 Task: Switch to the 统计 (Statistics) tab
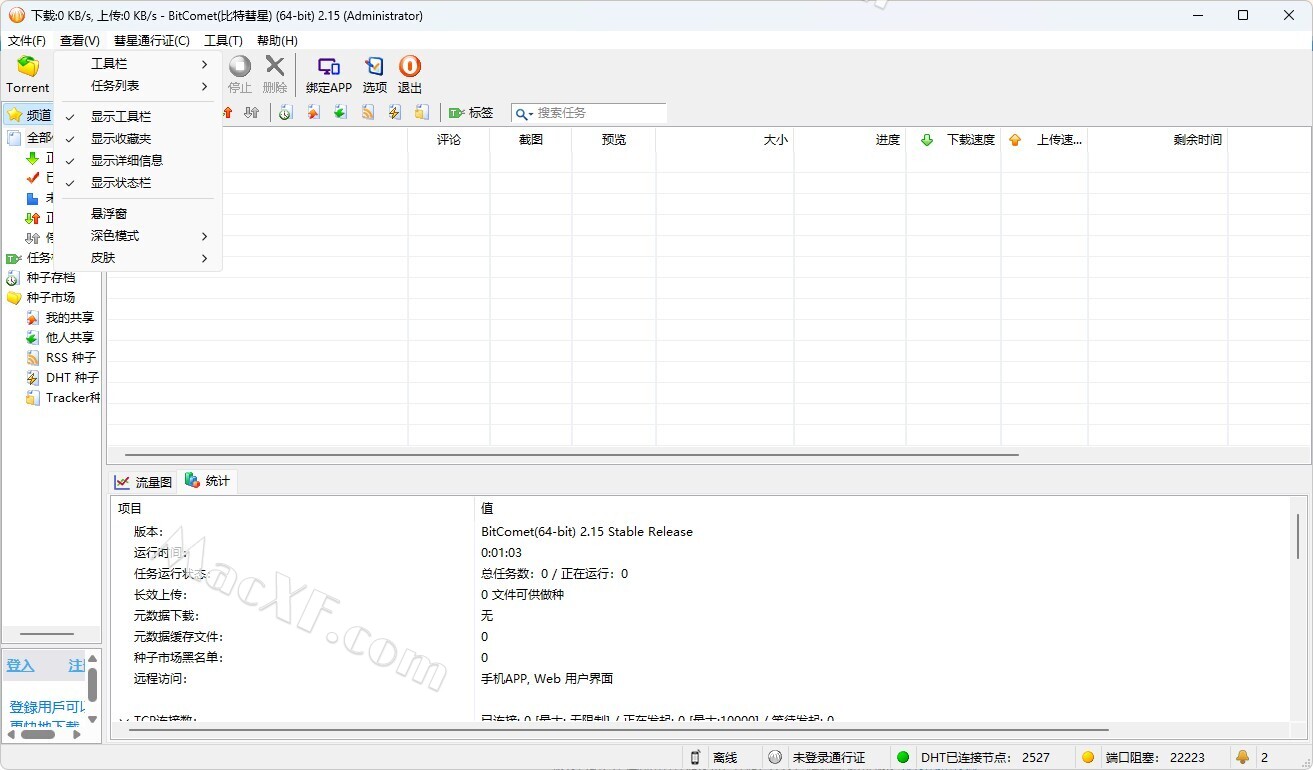tap(208, 481)
